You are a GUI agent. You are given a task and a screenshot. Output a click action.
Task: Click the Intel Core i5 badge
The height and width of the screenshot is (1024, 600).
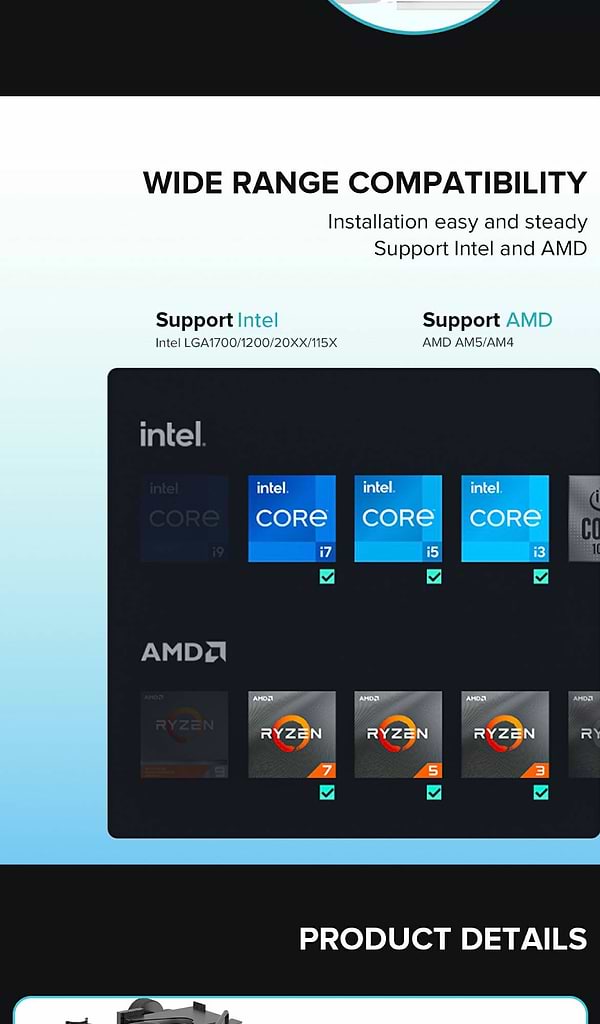(x=398, y=519)
